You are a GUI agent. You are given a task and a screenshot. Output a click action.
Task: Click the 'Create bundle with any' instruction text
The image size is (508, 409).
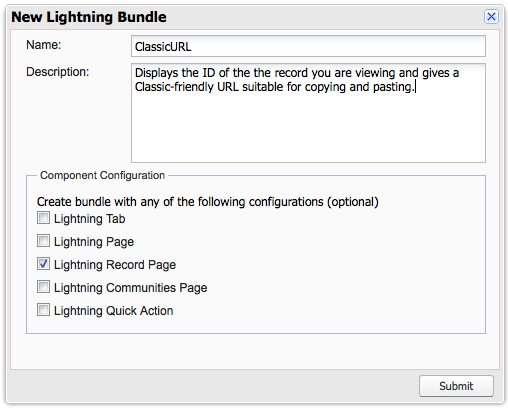point(208,202)
